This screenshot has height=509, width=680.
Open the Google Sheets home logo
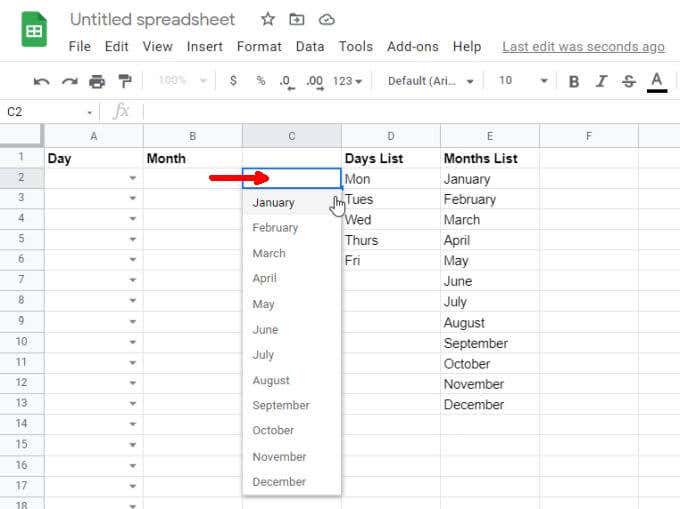[34, 31]
